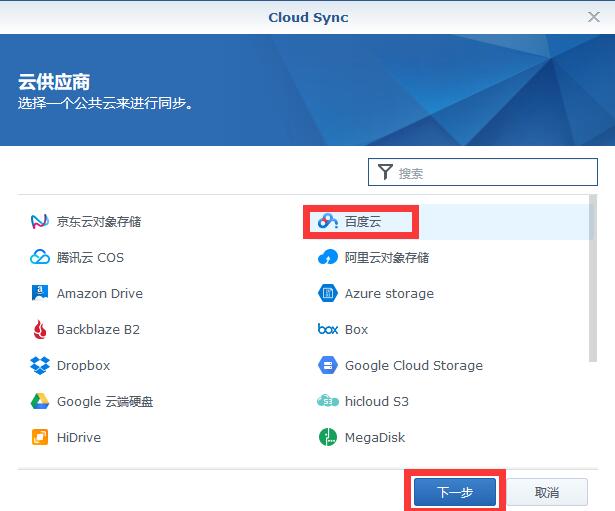Pick the Azure storage label
Screen dimensions: 615x511
(389, 293)
